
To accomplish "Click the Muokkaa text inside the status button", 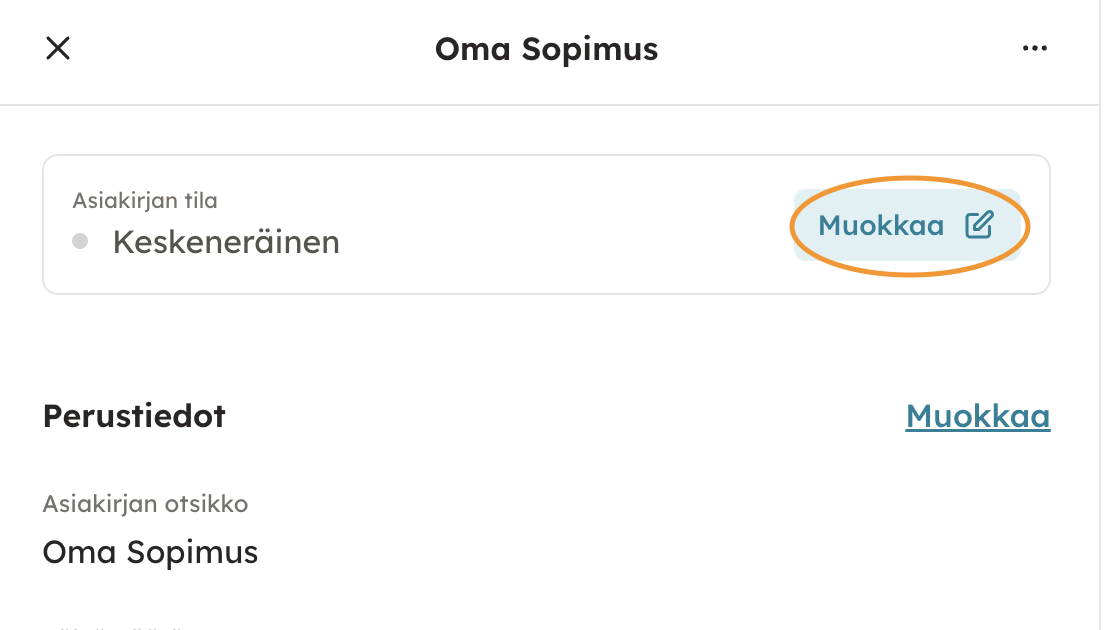I will pyautogui.click(x=881, y=226).
